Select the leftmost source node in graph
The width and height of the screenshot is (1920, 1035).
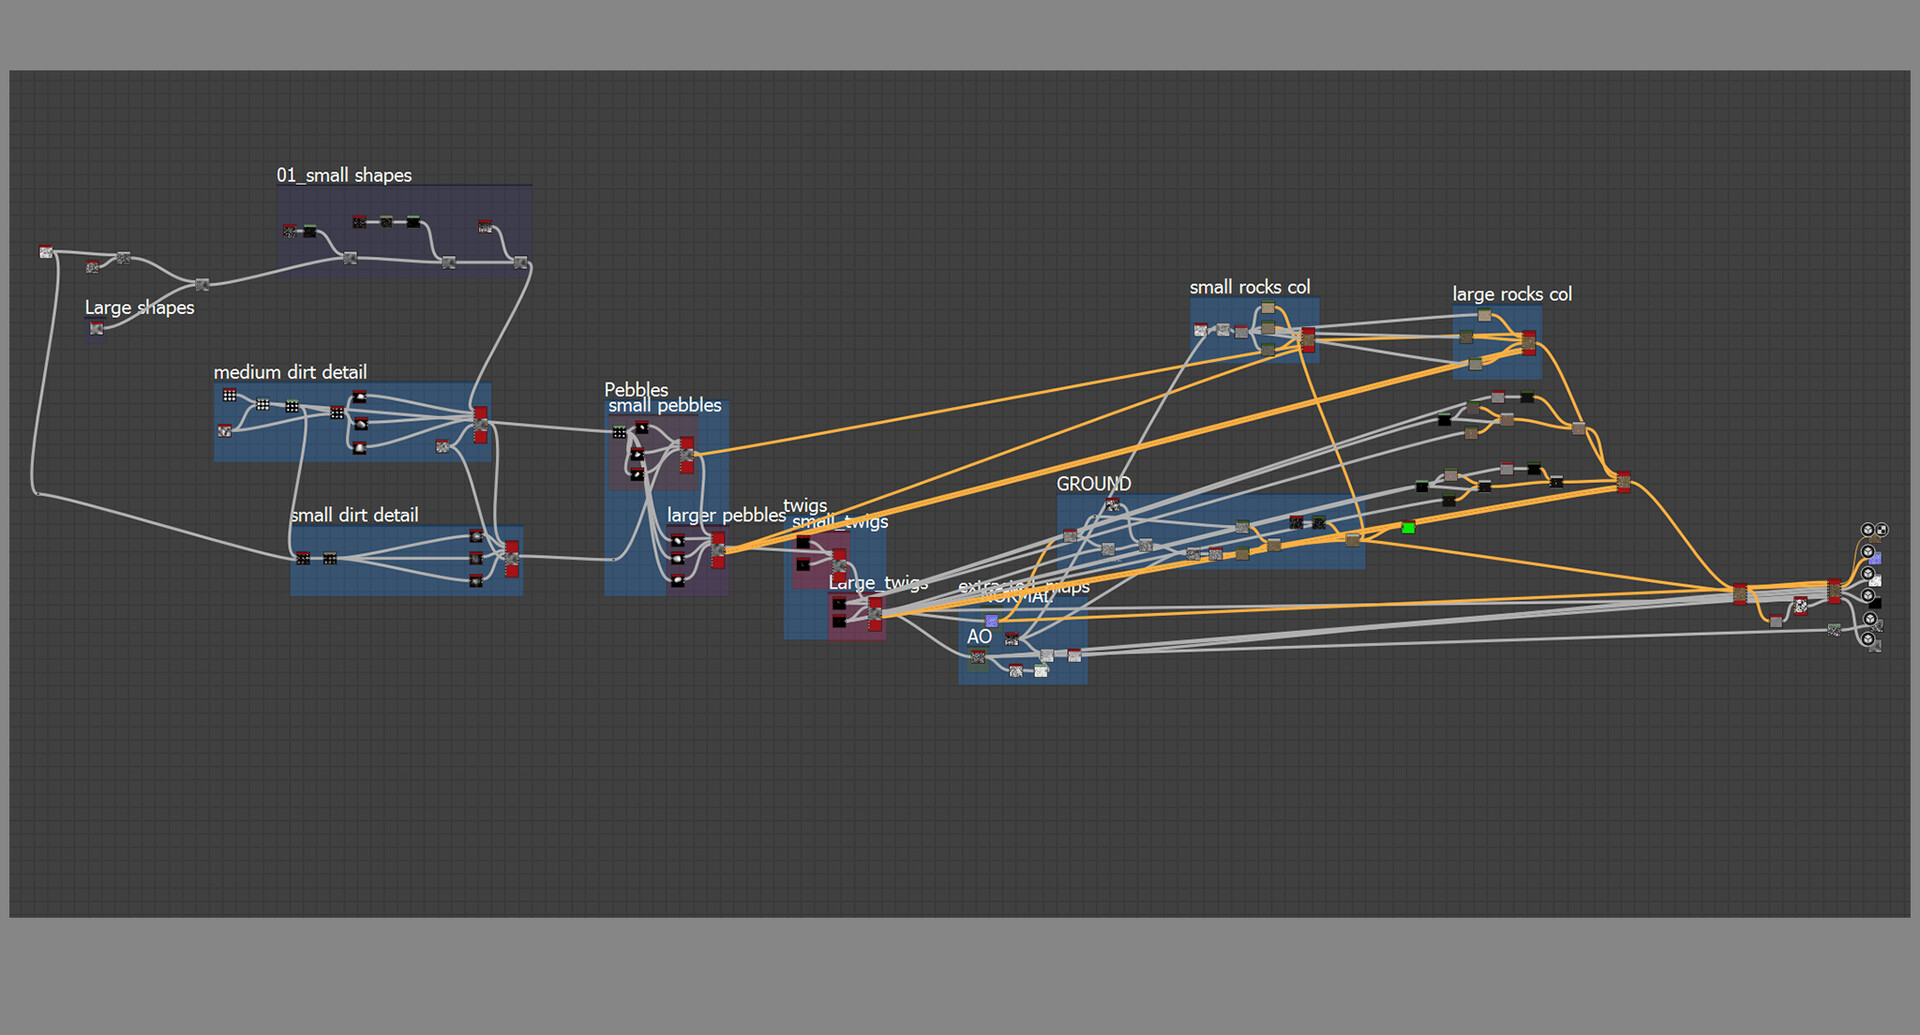click(x=46, y=252)
